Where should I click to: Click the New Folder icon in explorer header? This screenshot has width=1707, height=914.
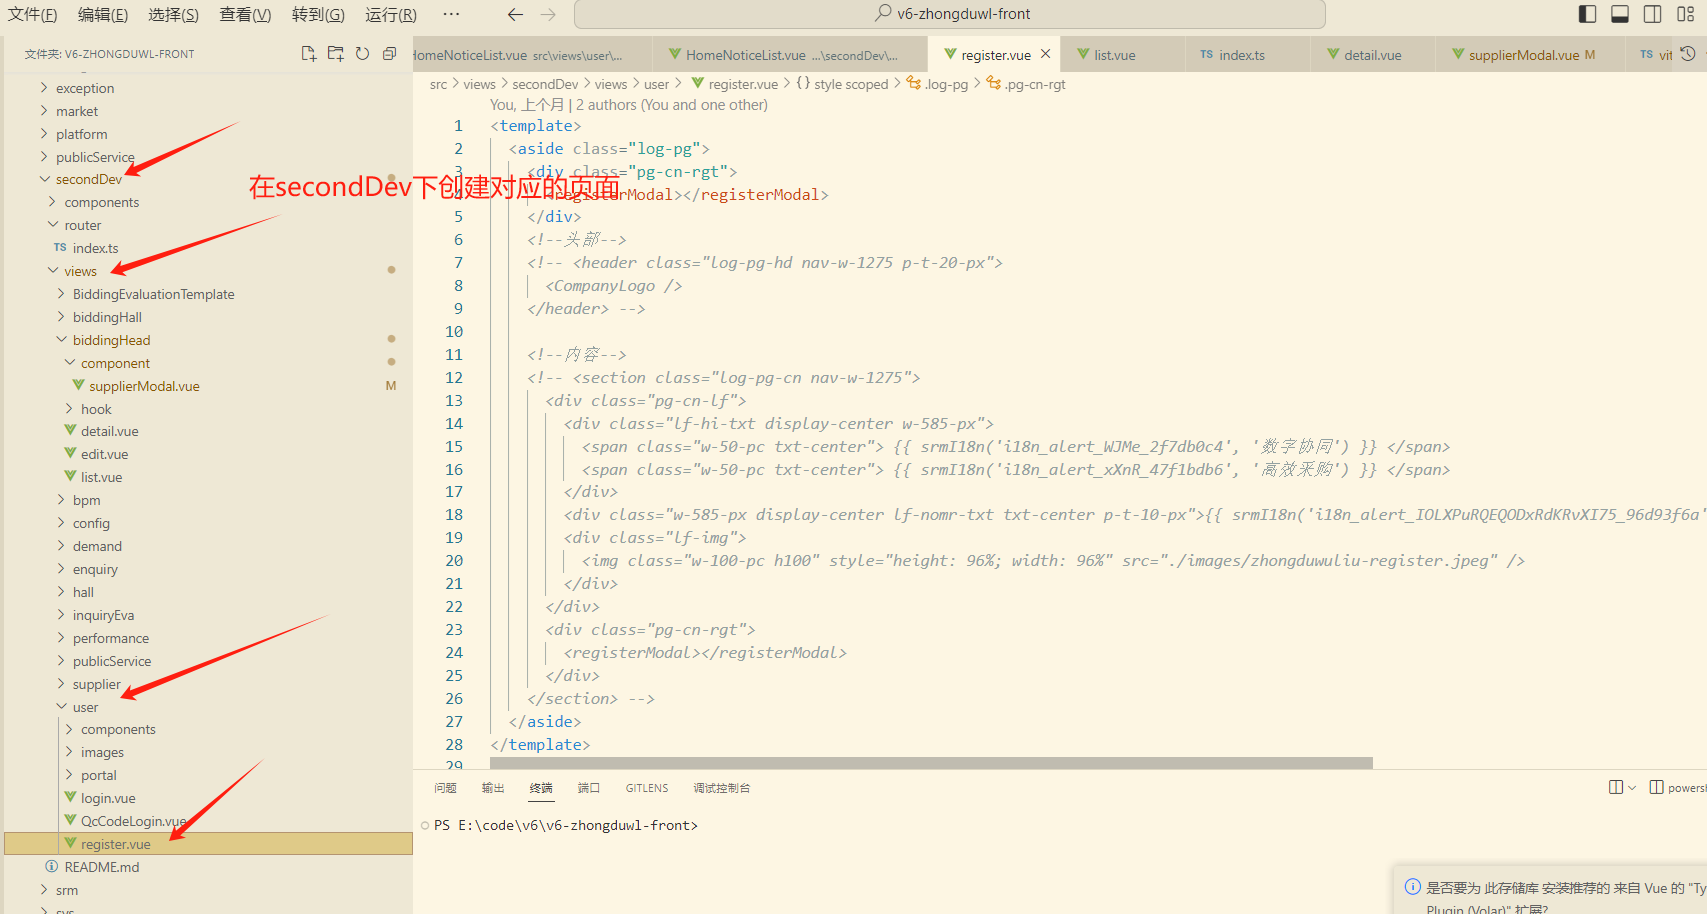(x=336, y=54)
